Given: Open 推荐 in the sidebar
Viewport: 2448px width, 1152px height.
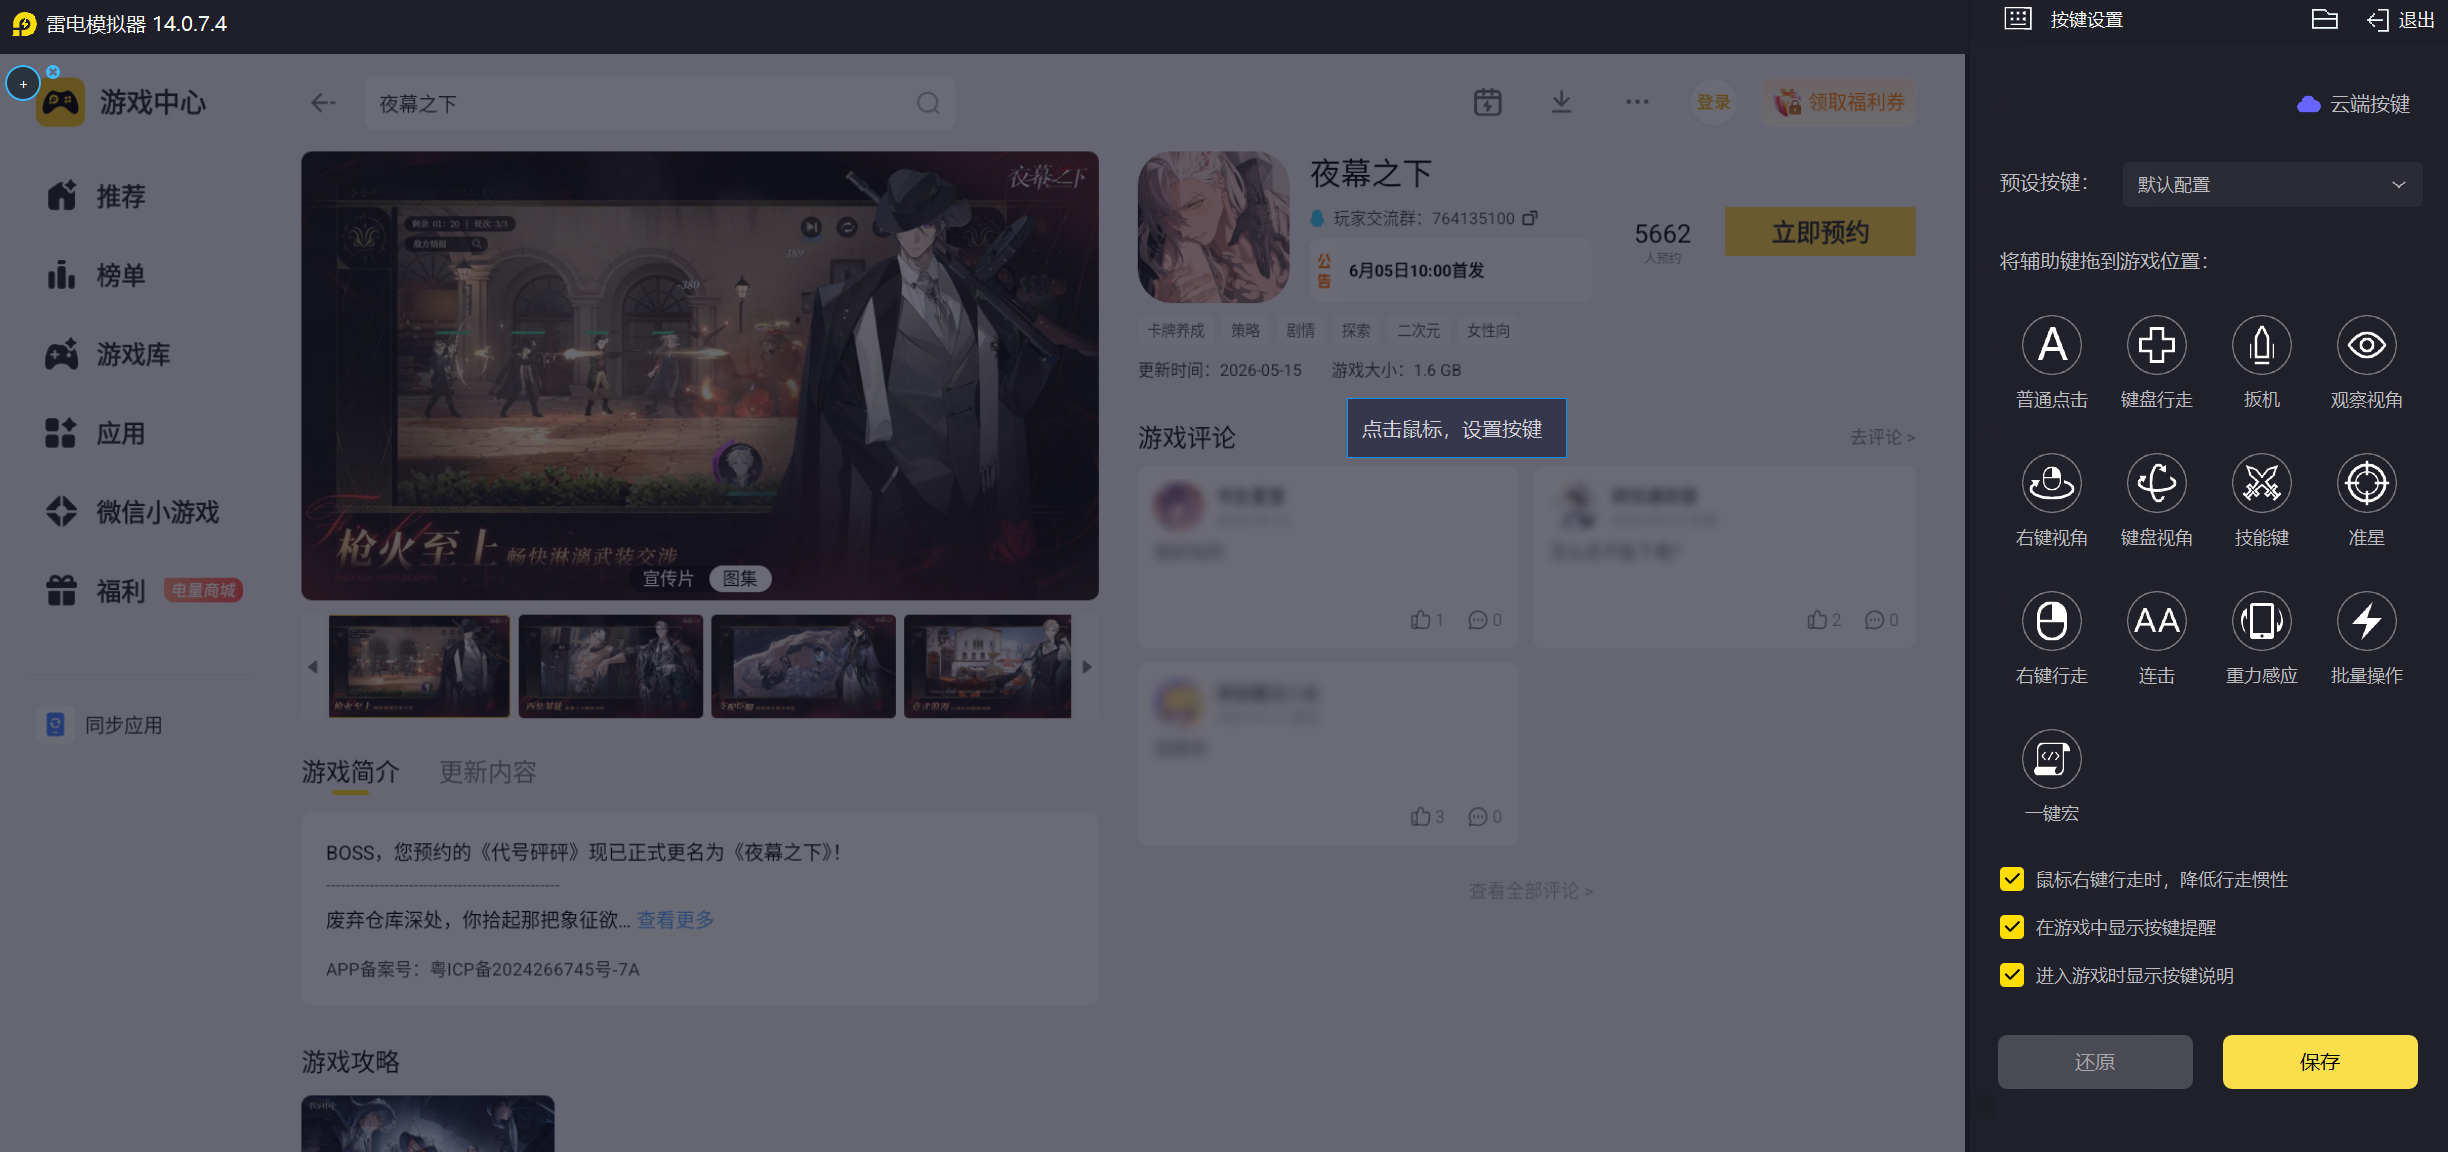Looking at the screenshot, I should click(x=97, y=196).
